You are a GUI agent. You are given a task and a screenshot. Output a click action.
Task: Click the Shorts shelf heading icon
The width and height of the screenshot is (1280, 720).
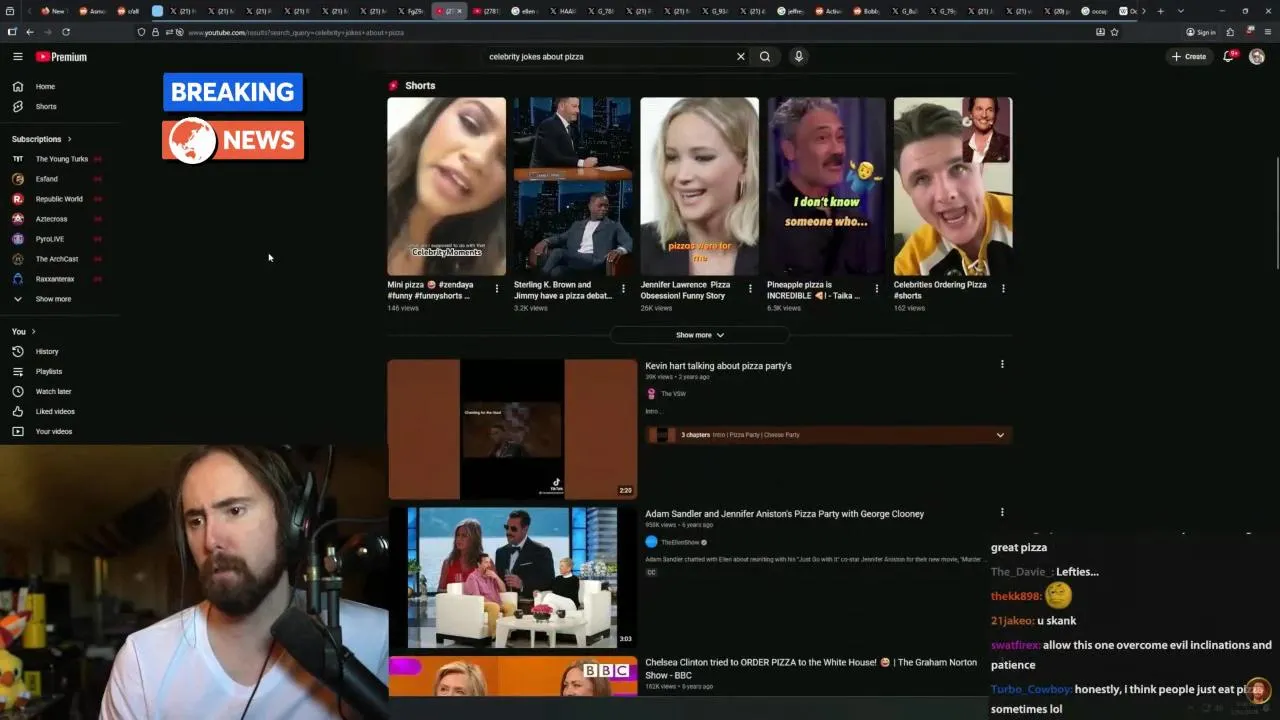[393, 86]
